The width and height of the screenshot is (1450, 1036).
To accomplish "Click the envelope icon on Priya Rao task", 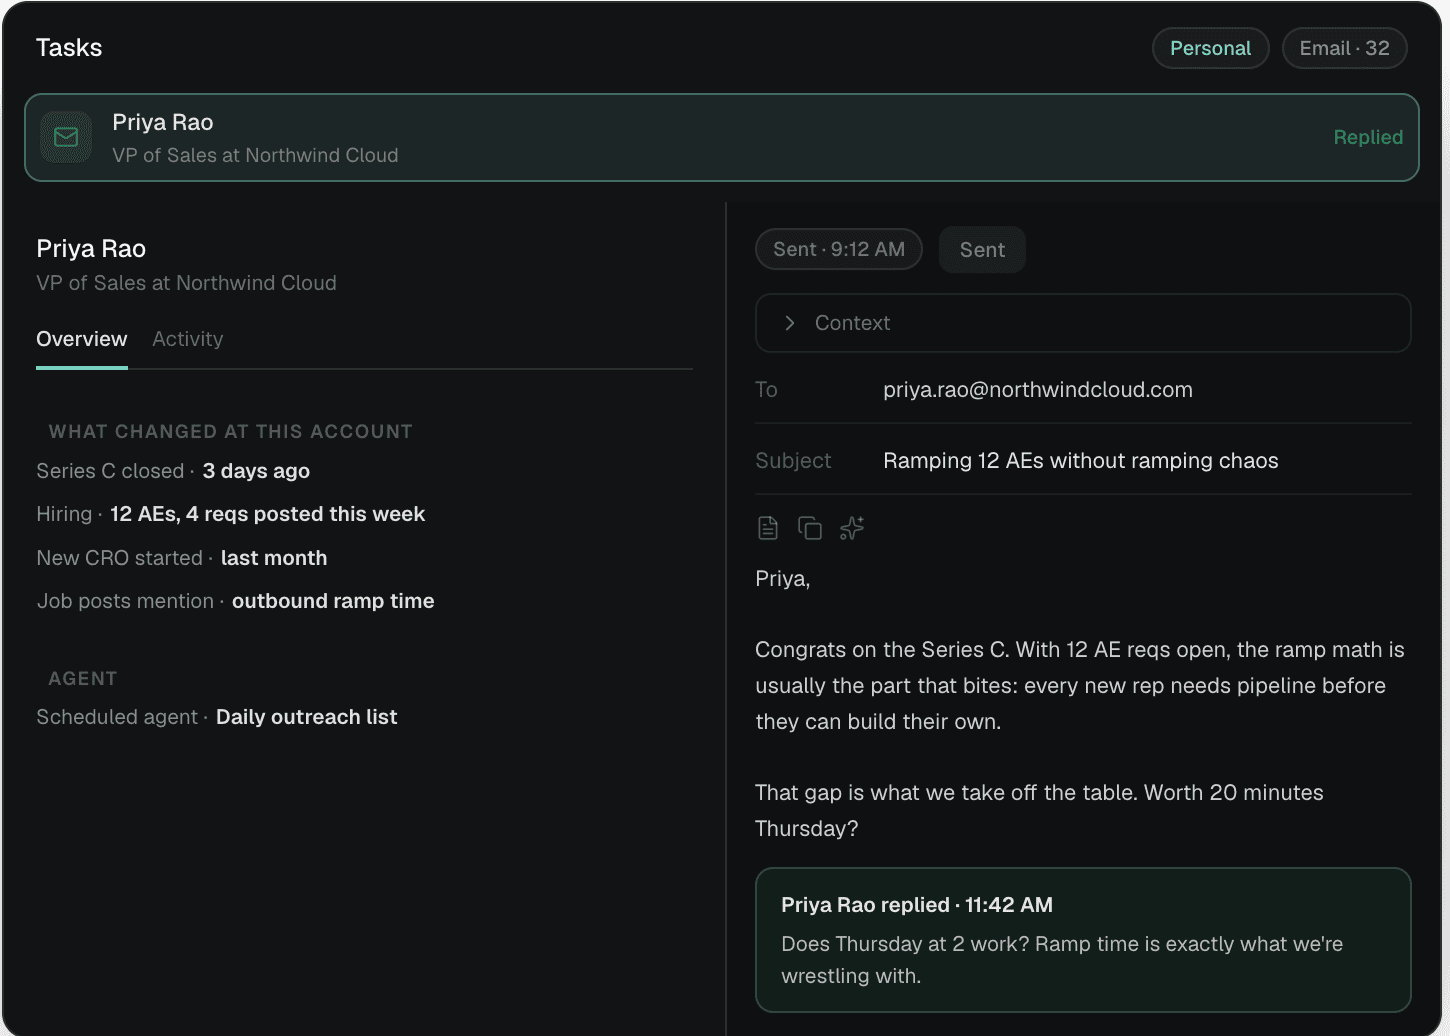I will point(66,137).
